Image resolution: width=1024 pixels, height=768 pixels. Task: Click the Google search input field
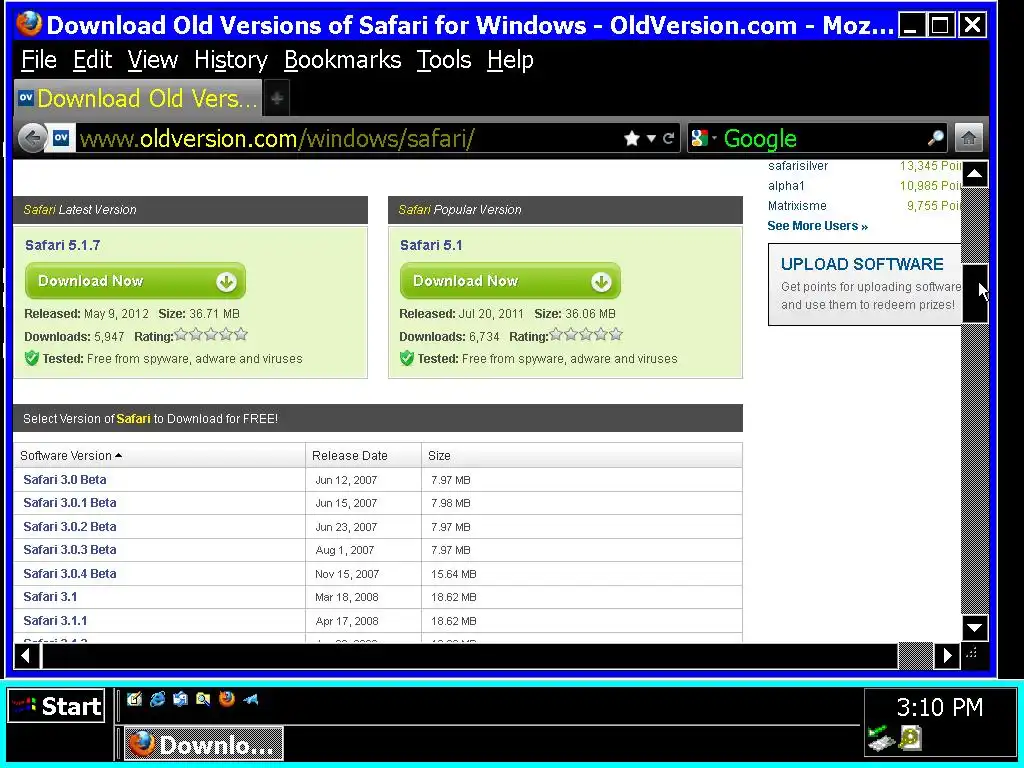pos(823,138)
